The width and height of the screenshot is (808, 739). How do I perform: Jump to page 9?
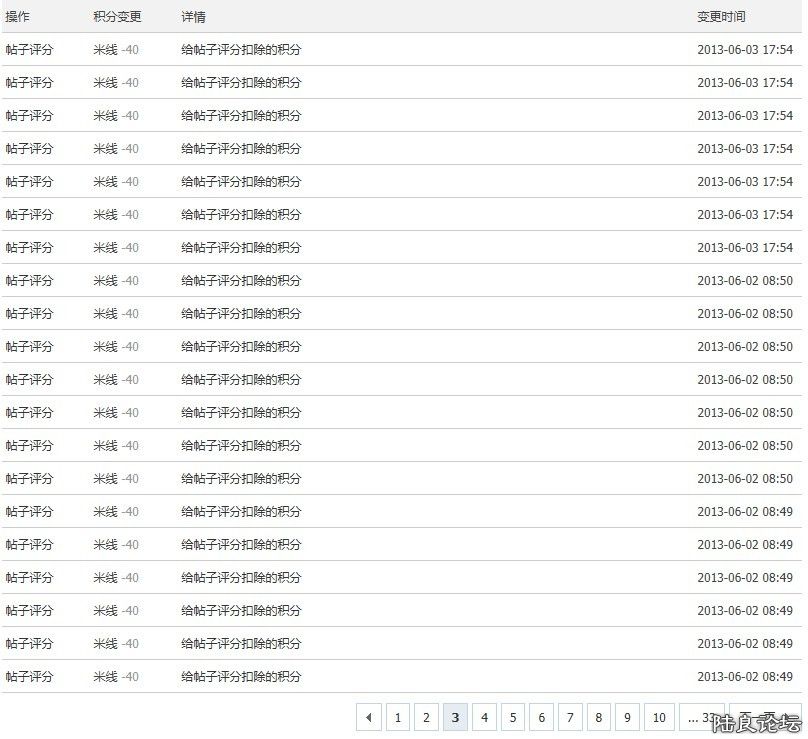(627, 717)
